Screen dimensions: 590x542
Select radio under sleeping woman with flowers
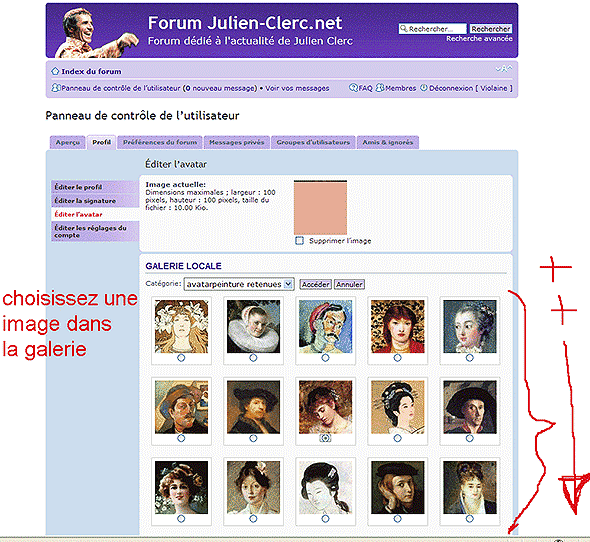click(325, 438)
